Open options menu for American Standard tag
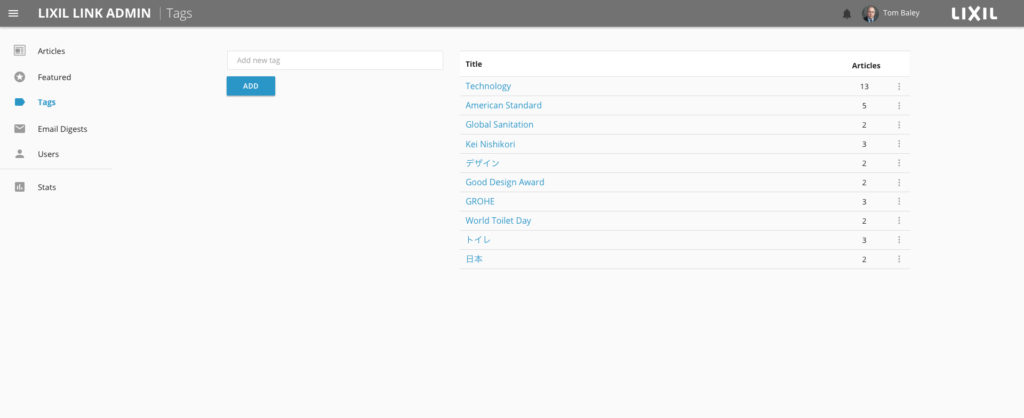Viewport: 1024px width, 418px height. pyautogui.click(x=899, y=105)
